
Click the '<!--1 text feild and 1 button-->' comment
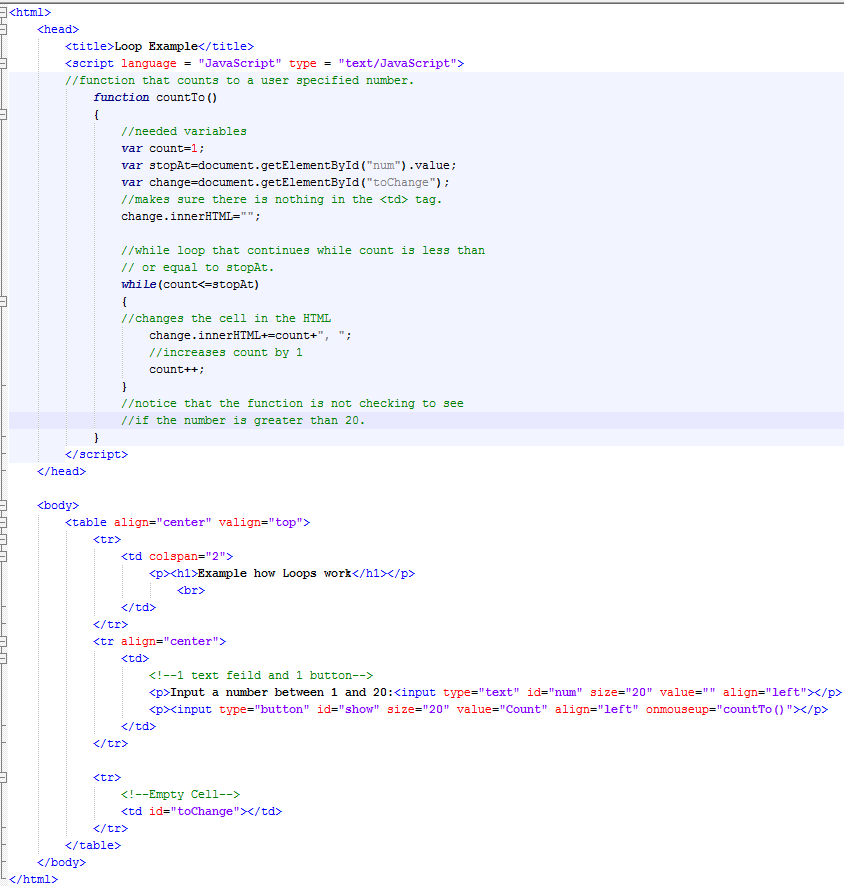(x=260, y=675)
